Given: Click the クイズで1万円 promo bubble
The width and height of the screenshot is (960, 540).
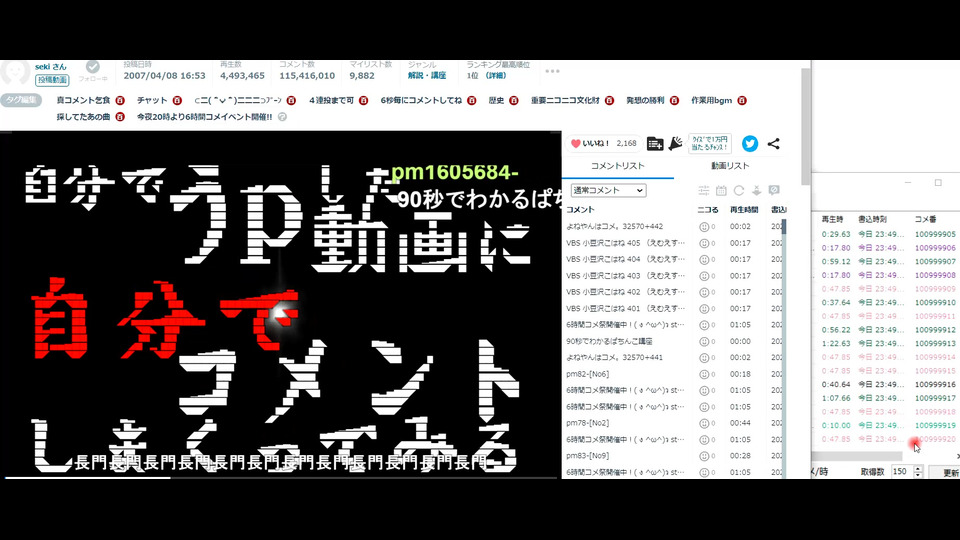Looking at the screenshot, I should coord(710,143).
